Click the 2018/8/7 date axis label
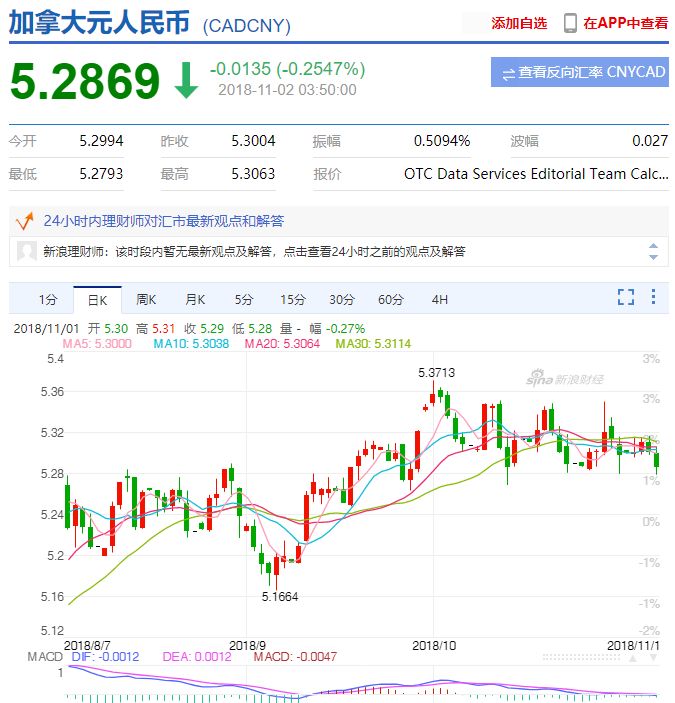This screenshot has width=675, height=703. point(87,646)
